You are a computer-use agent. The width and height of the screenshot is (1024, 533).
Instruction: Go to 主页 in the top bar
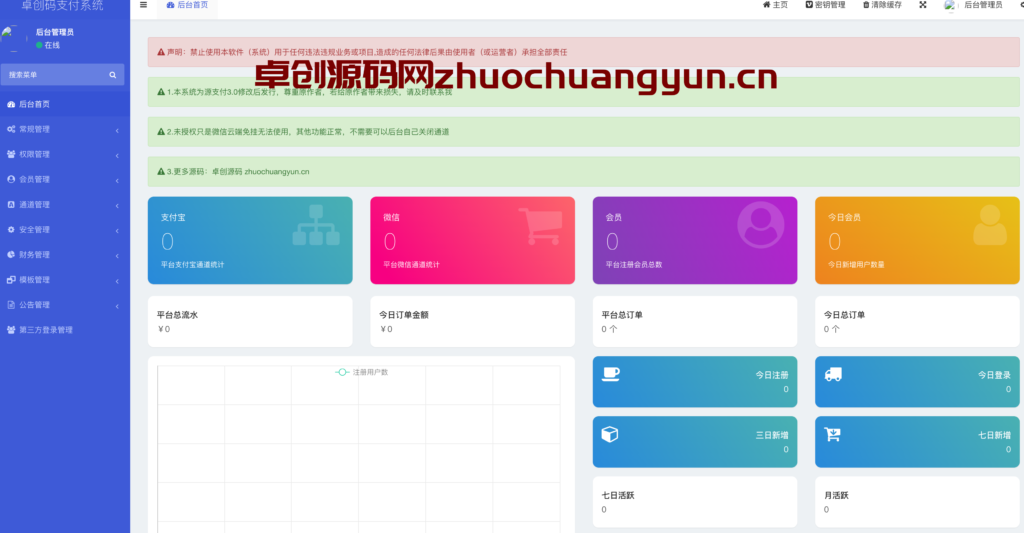pos(775,5)
